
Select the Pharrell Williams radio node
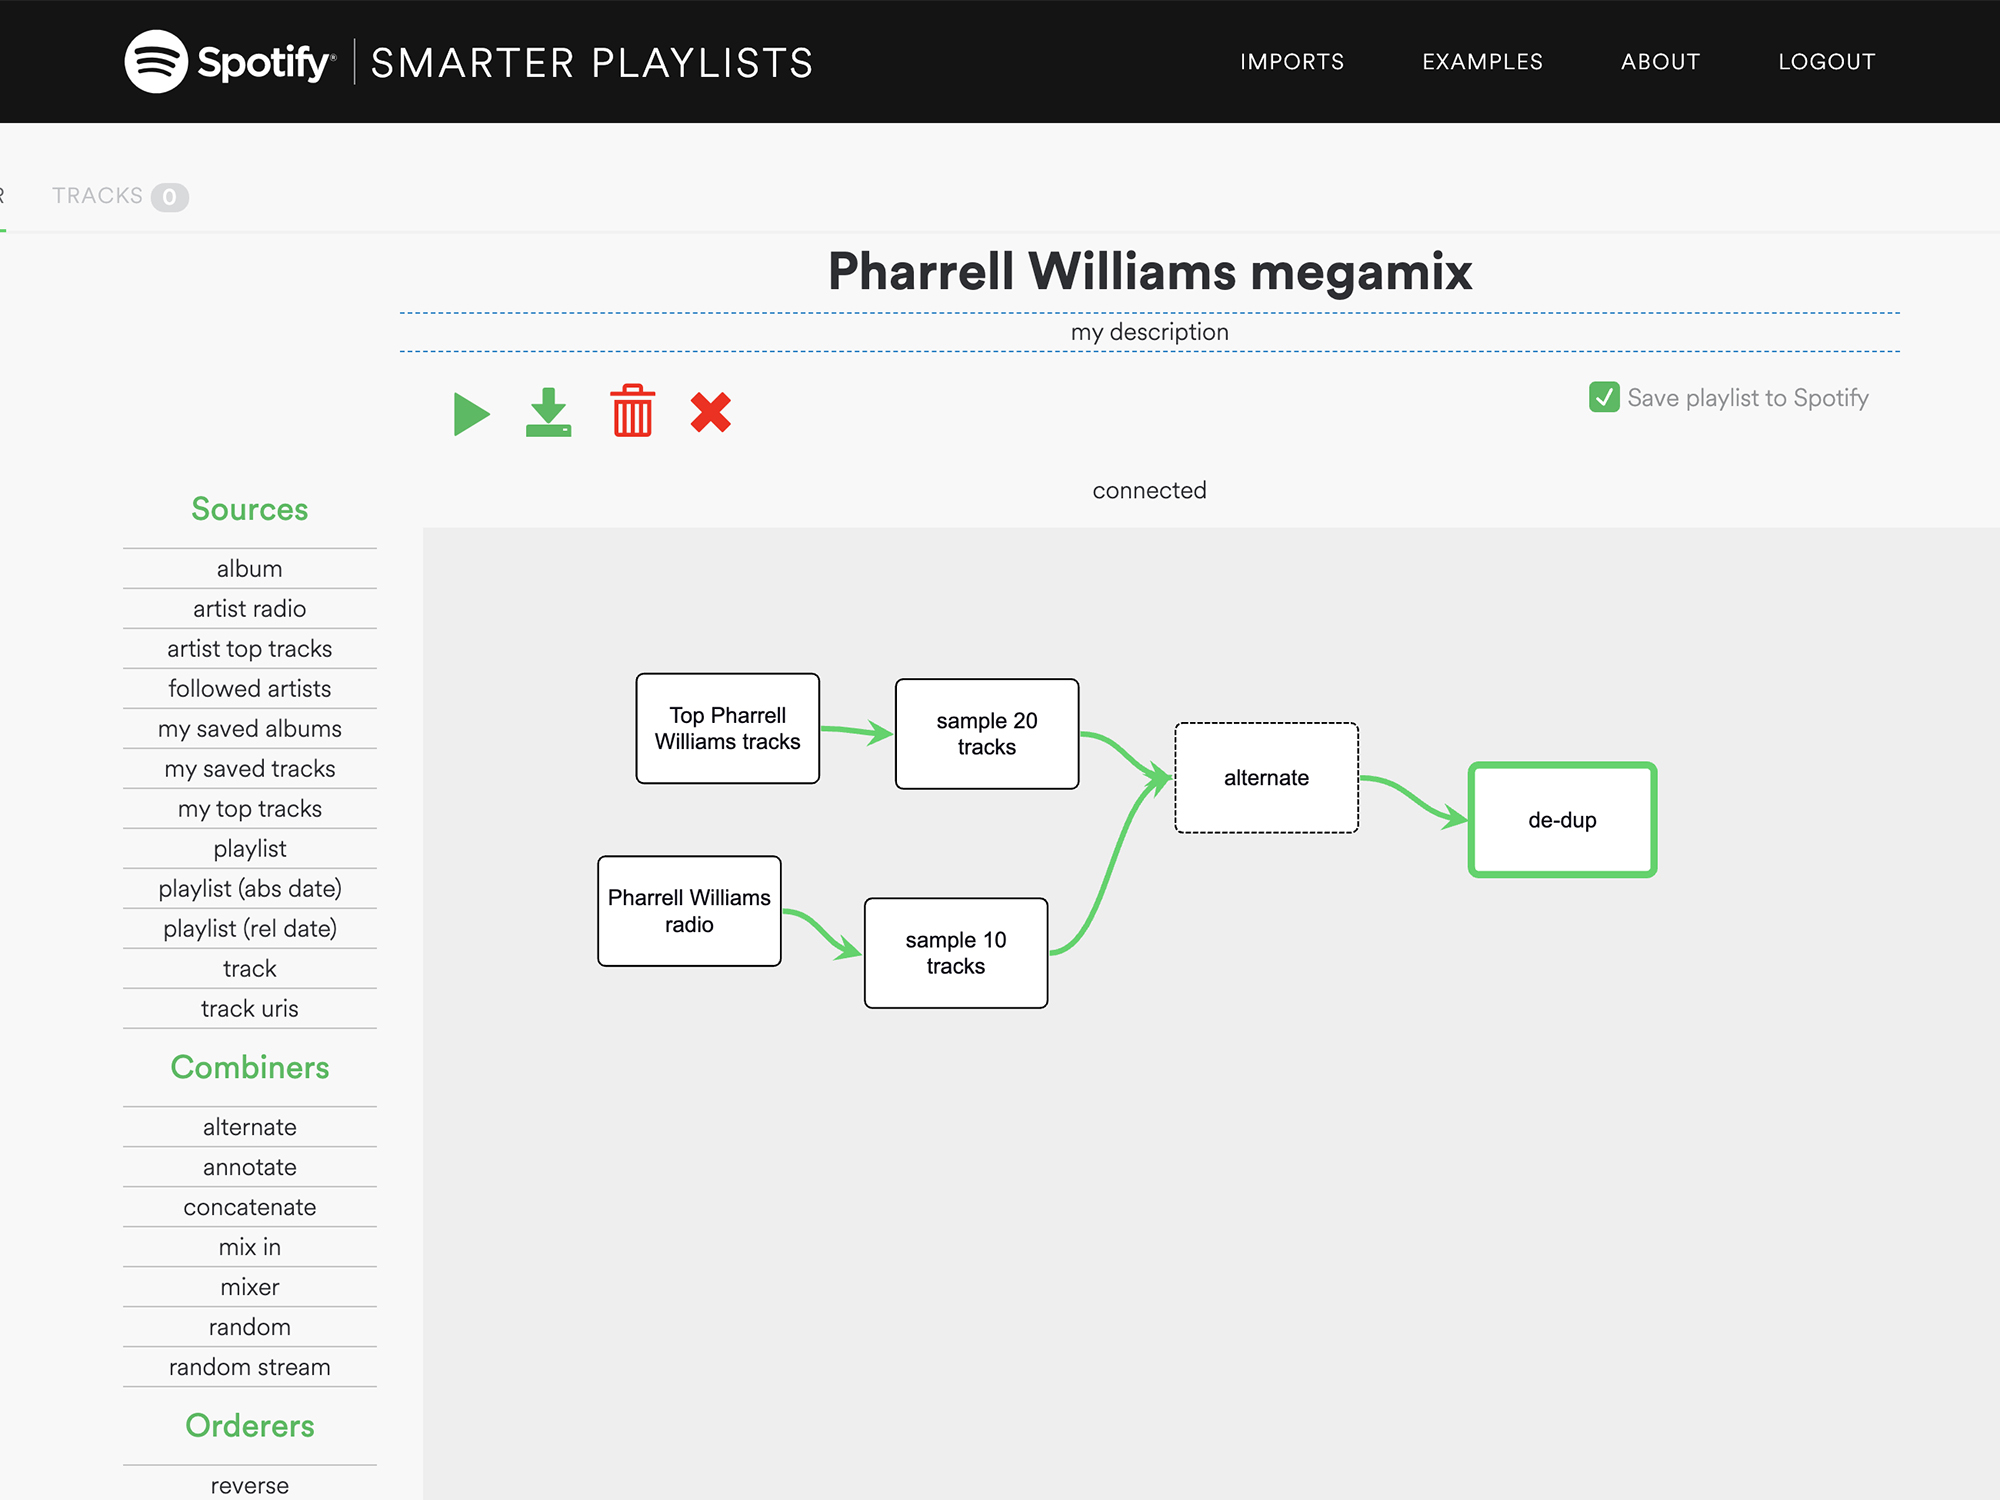[689, 911]
